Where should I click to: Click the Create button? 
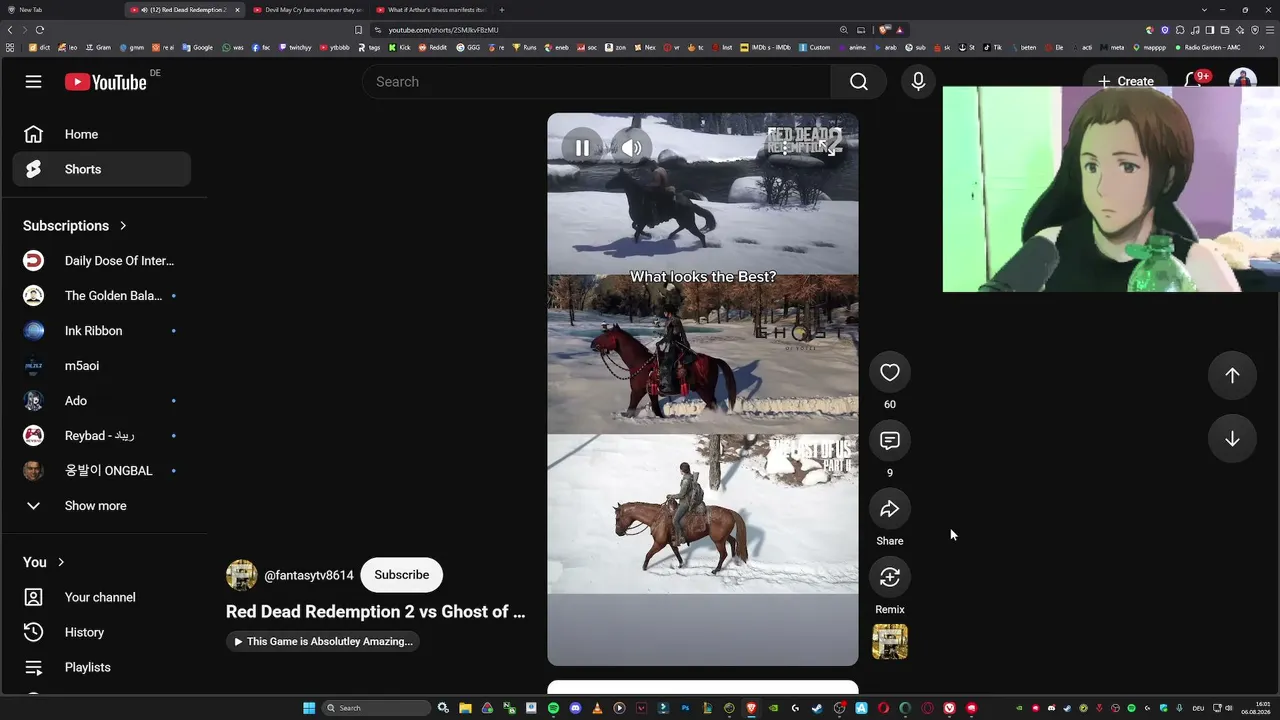click(x=1125, y=81)
